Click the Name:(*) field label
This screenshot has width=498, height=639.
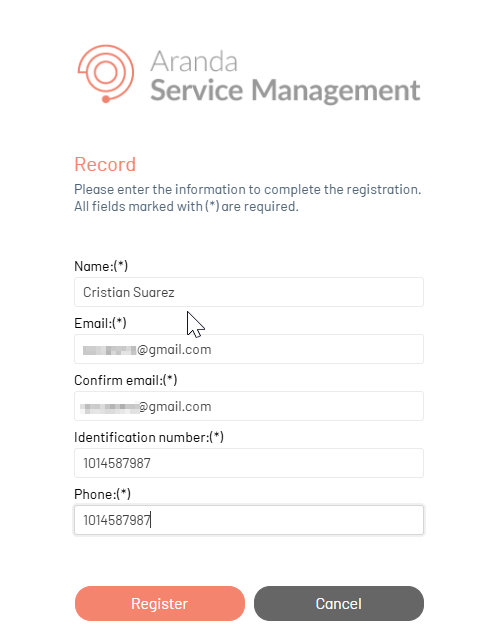pos(101,266)
